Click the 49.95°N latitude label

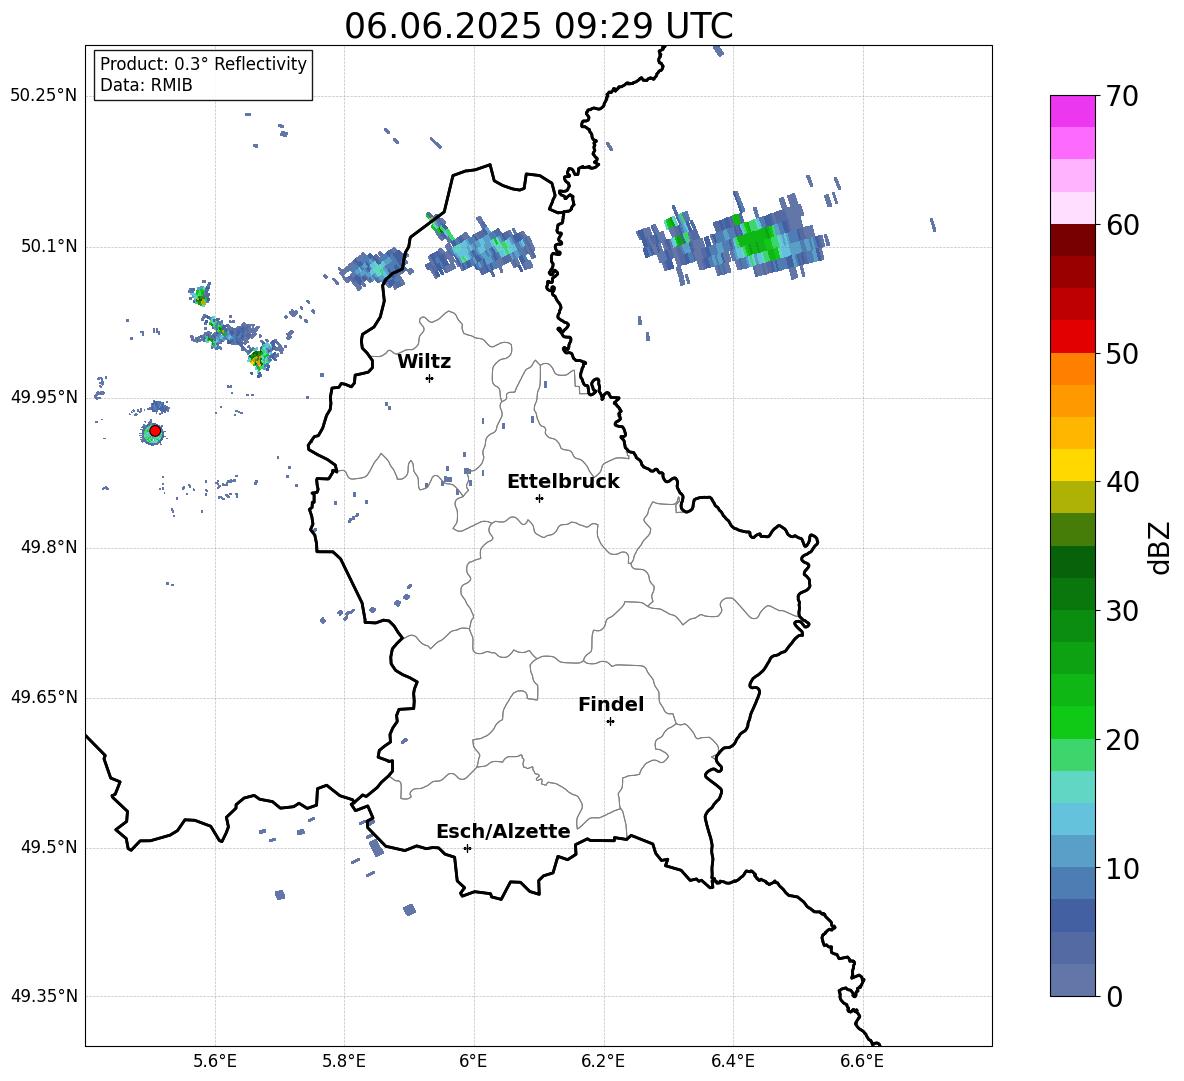click(x=44, y=396)
